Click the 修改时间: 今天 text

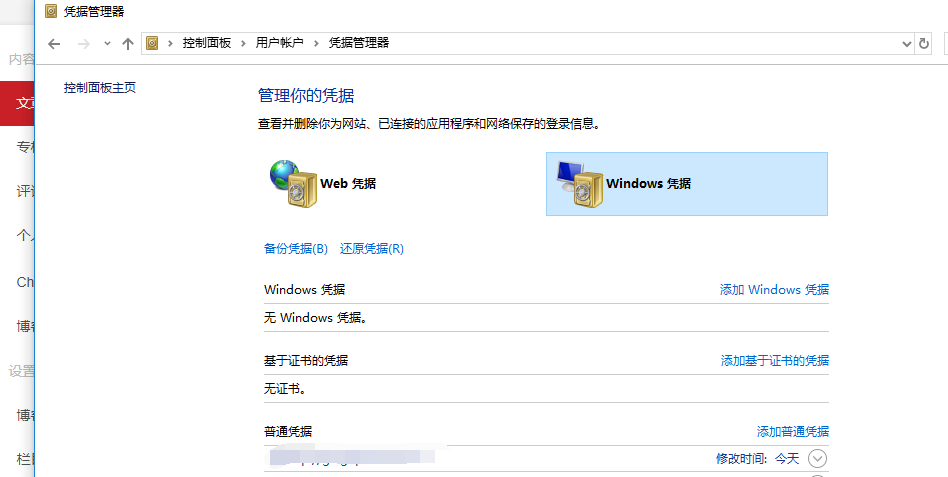(758, 459)
